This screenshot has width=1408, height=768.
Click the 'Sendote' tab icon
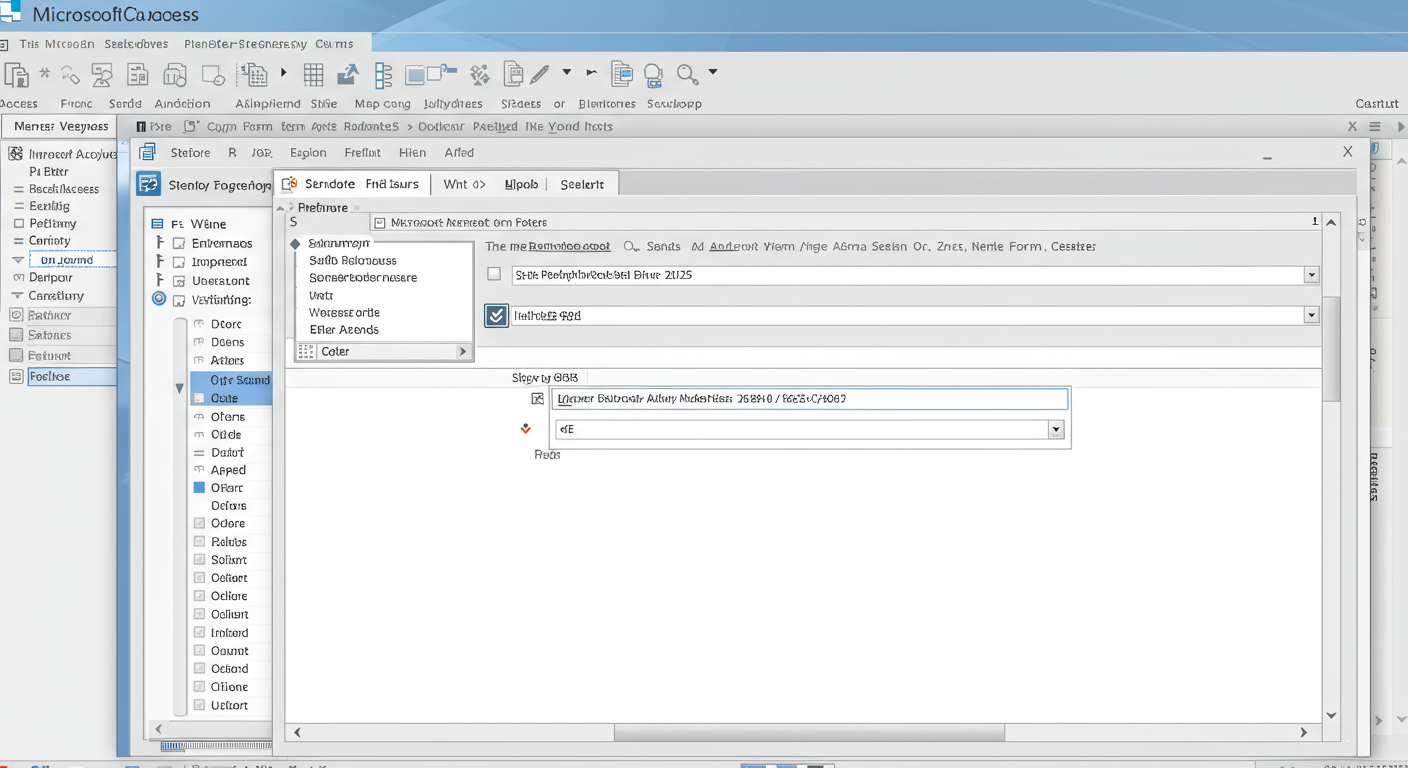[x=290, y=184]
